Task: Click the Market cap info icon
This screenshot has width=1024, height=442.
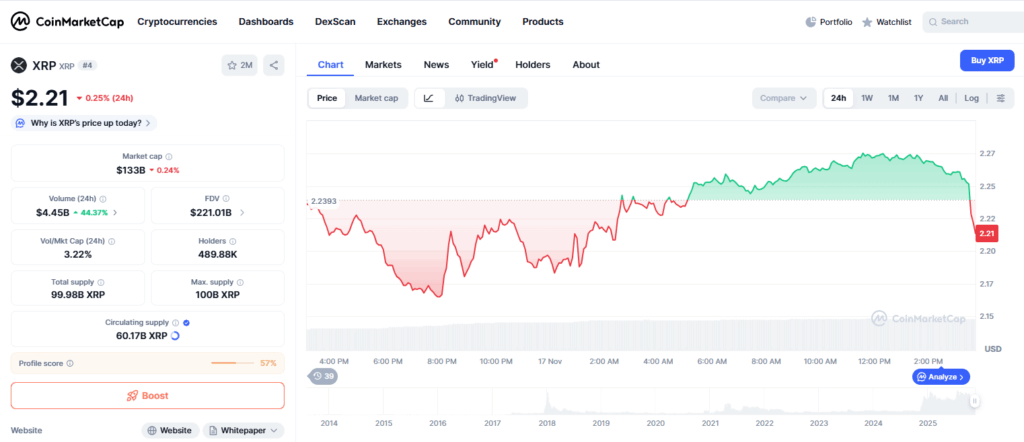Action: coord(169,157)
